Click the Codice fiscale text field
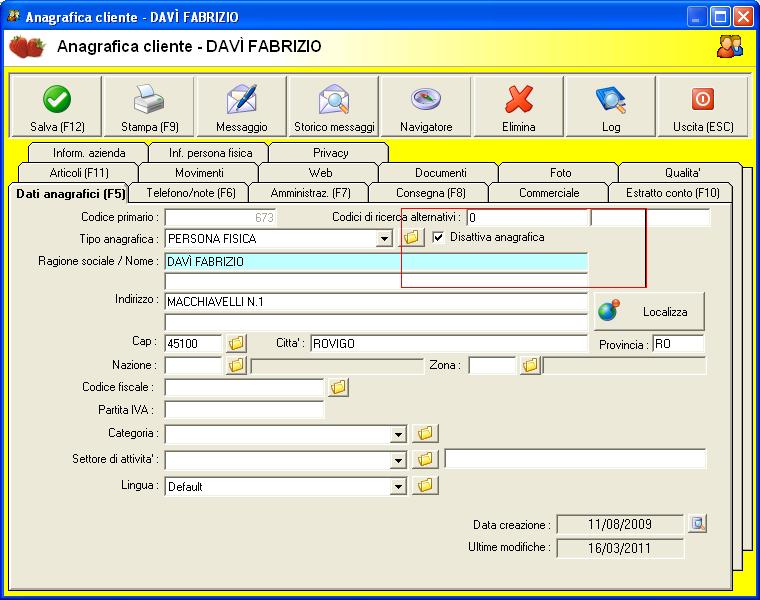Image resolution: width=760 pixels, height=600 pixels. point(244,387)
